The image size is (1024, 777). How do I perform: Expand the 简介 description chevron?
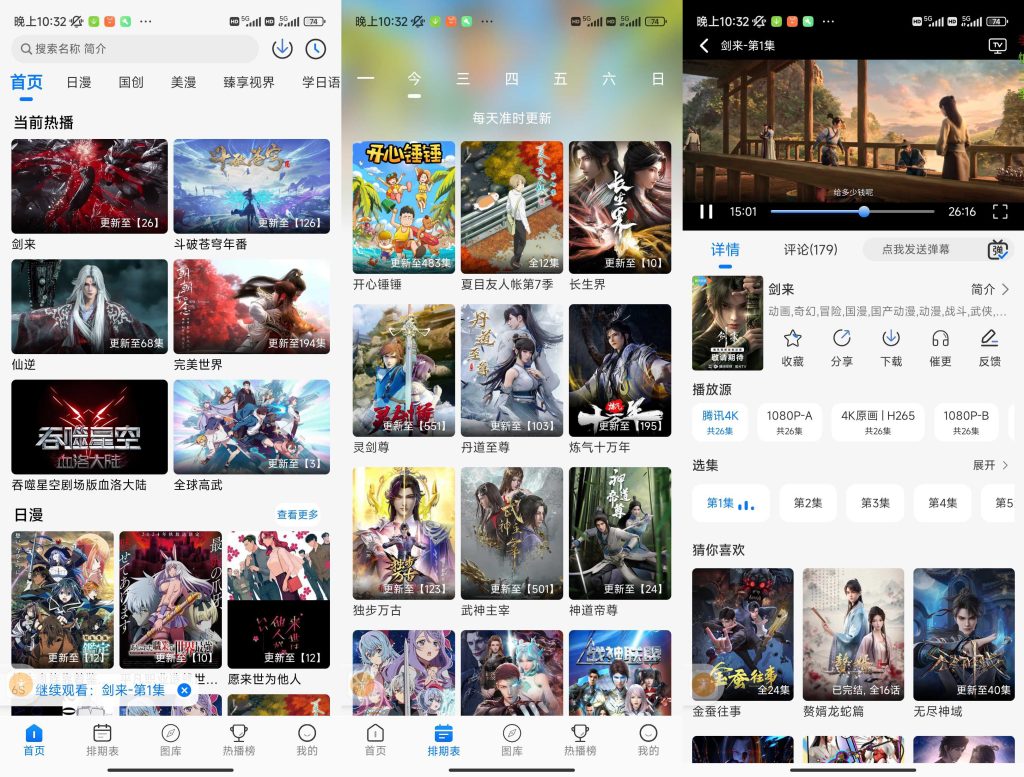1005,289
